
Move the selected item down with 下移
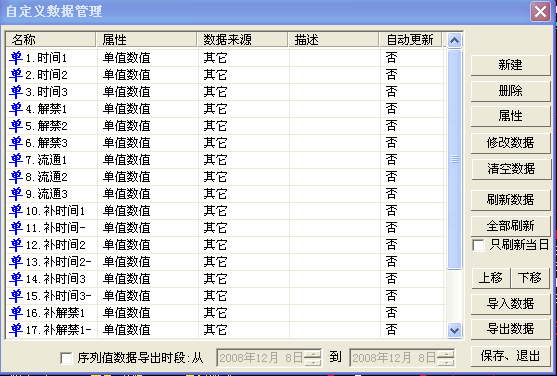click(x=530, y=278)
